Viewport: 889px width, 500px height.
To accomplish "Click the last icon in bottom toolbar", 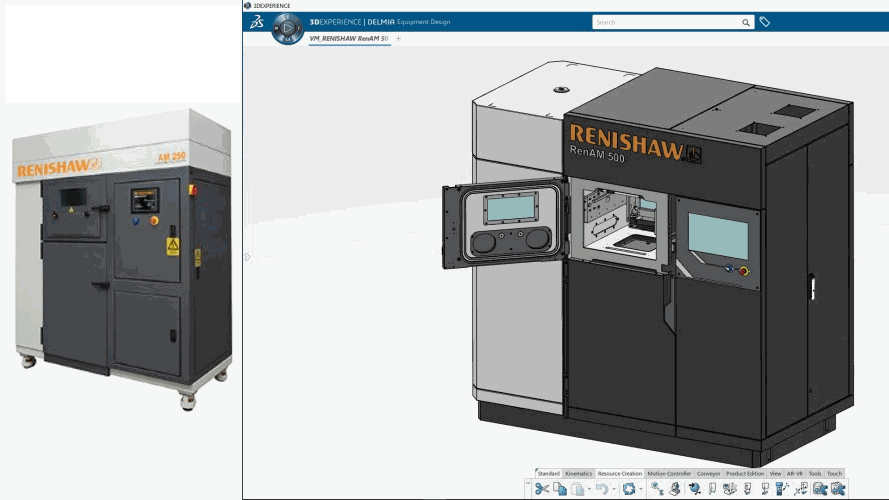I will 836,489.
